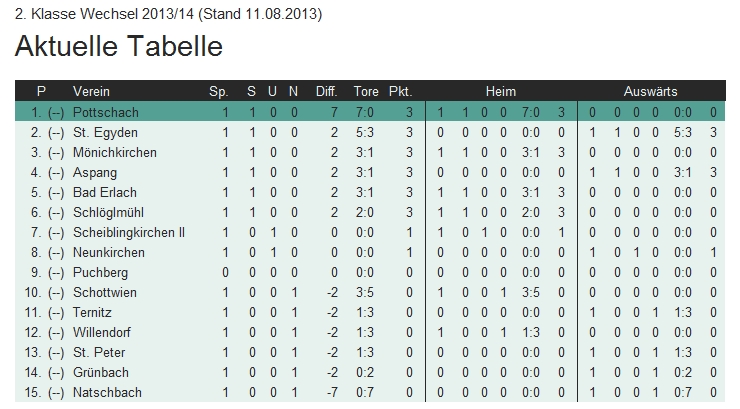Click the St. Peter team name
The height and width of the screenshot is (409, 740).
click(97, 352)
